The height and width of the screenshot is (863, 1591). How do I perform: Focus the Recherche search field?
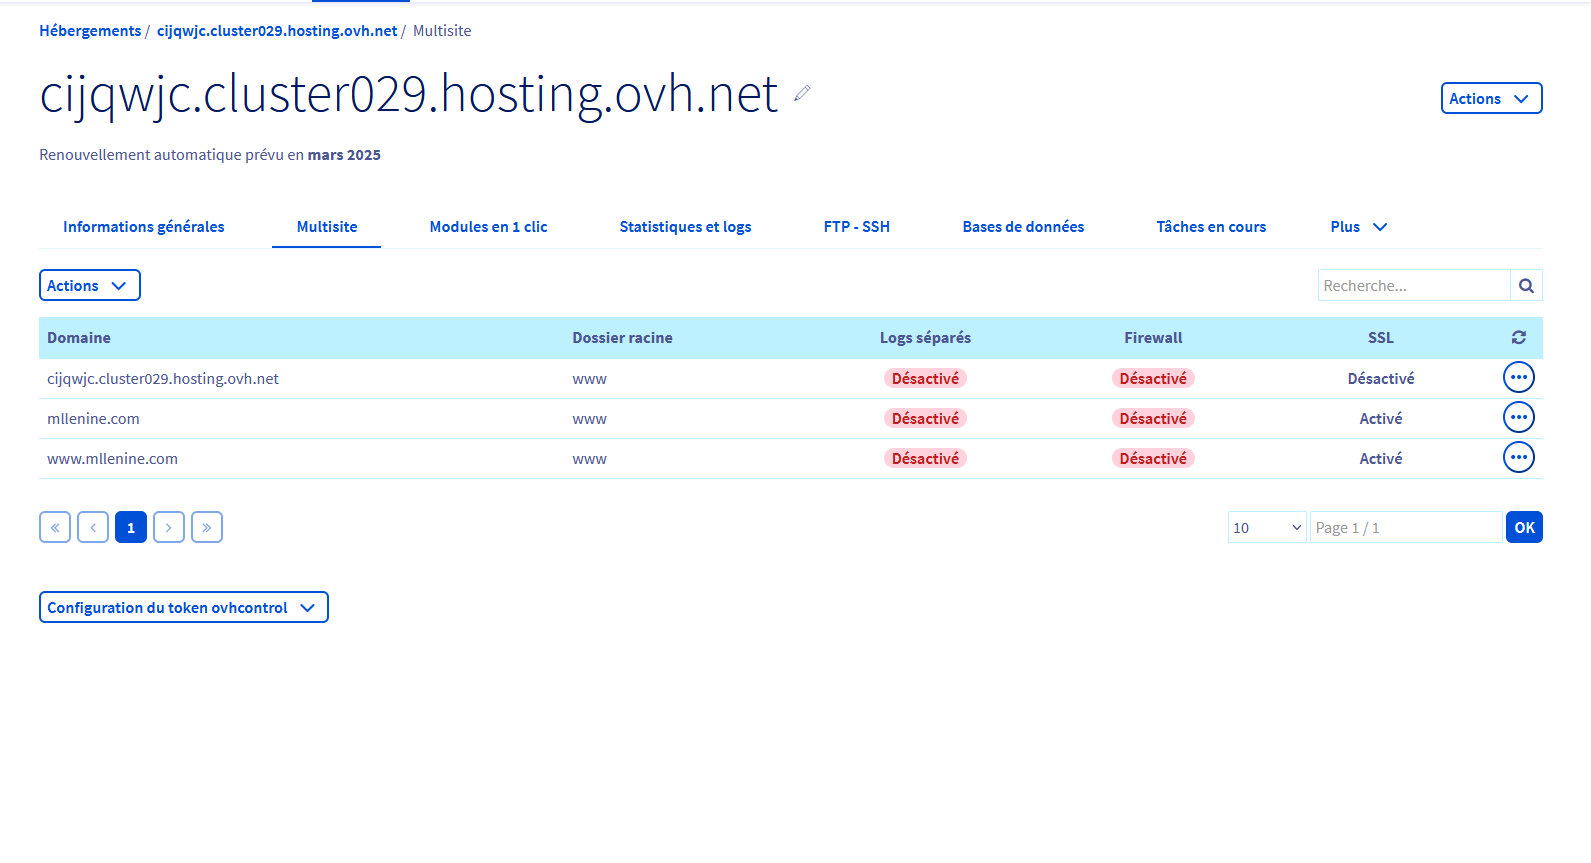coord(1412,286)
